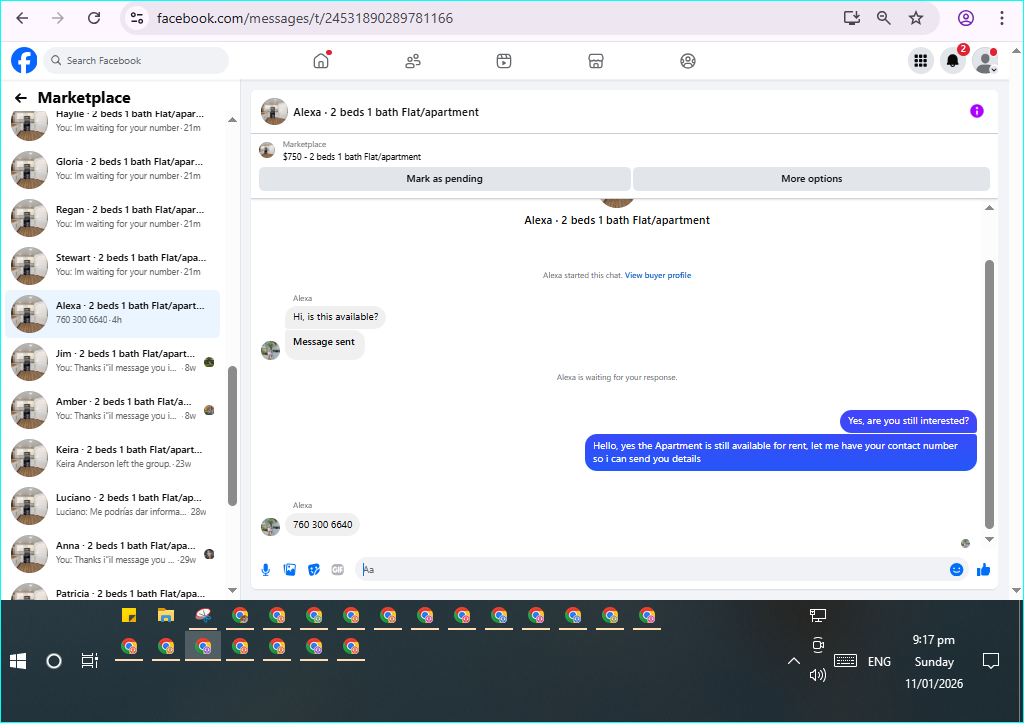Click the chat scroll down arrow
Image resolution: width=1024 pixels, height=723 pixels.
coord(989,539)
